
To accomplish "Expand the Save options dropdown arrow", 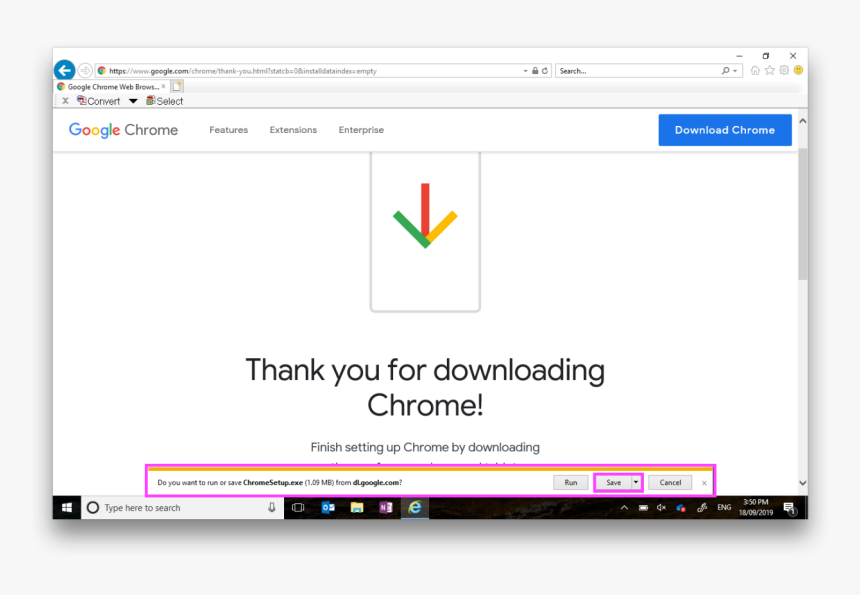I will 636,483.
